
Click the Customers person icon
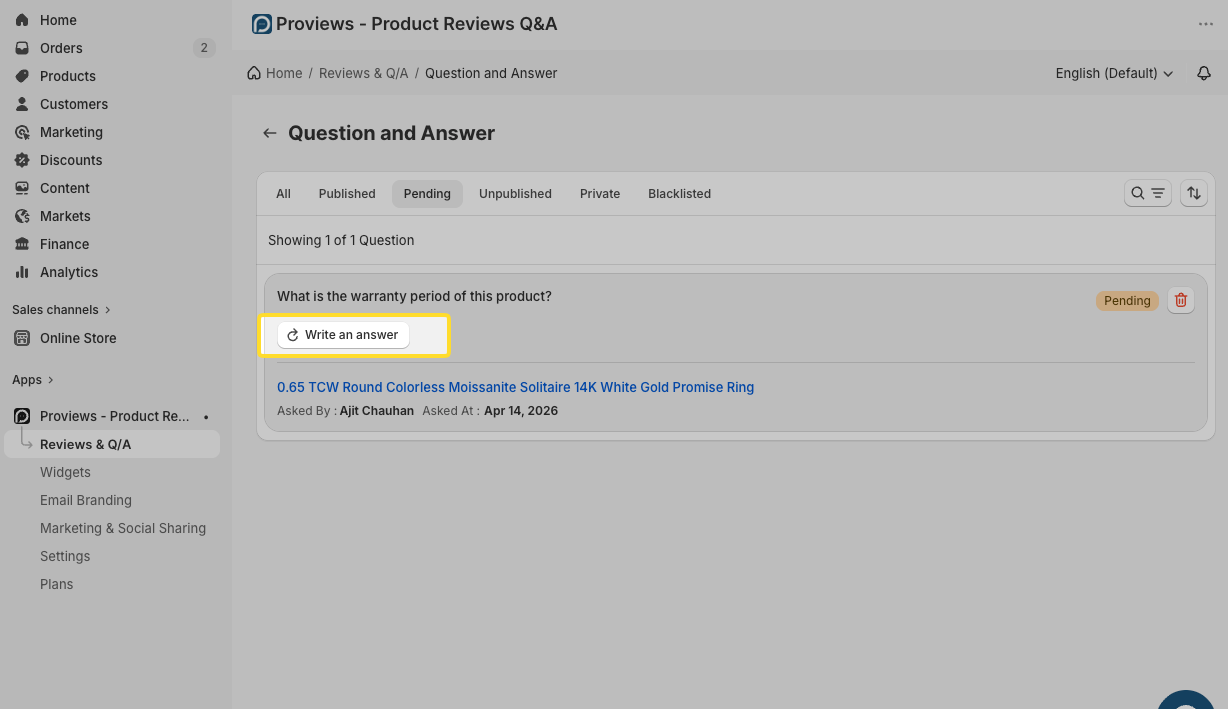pyautogui.click(x=22, y=104)
